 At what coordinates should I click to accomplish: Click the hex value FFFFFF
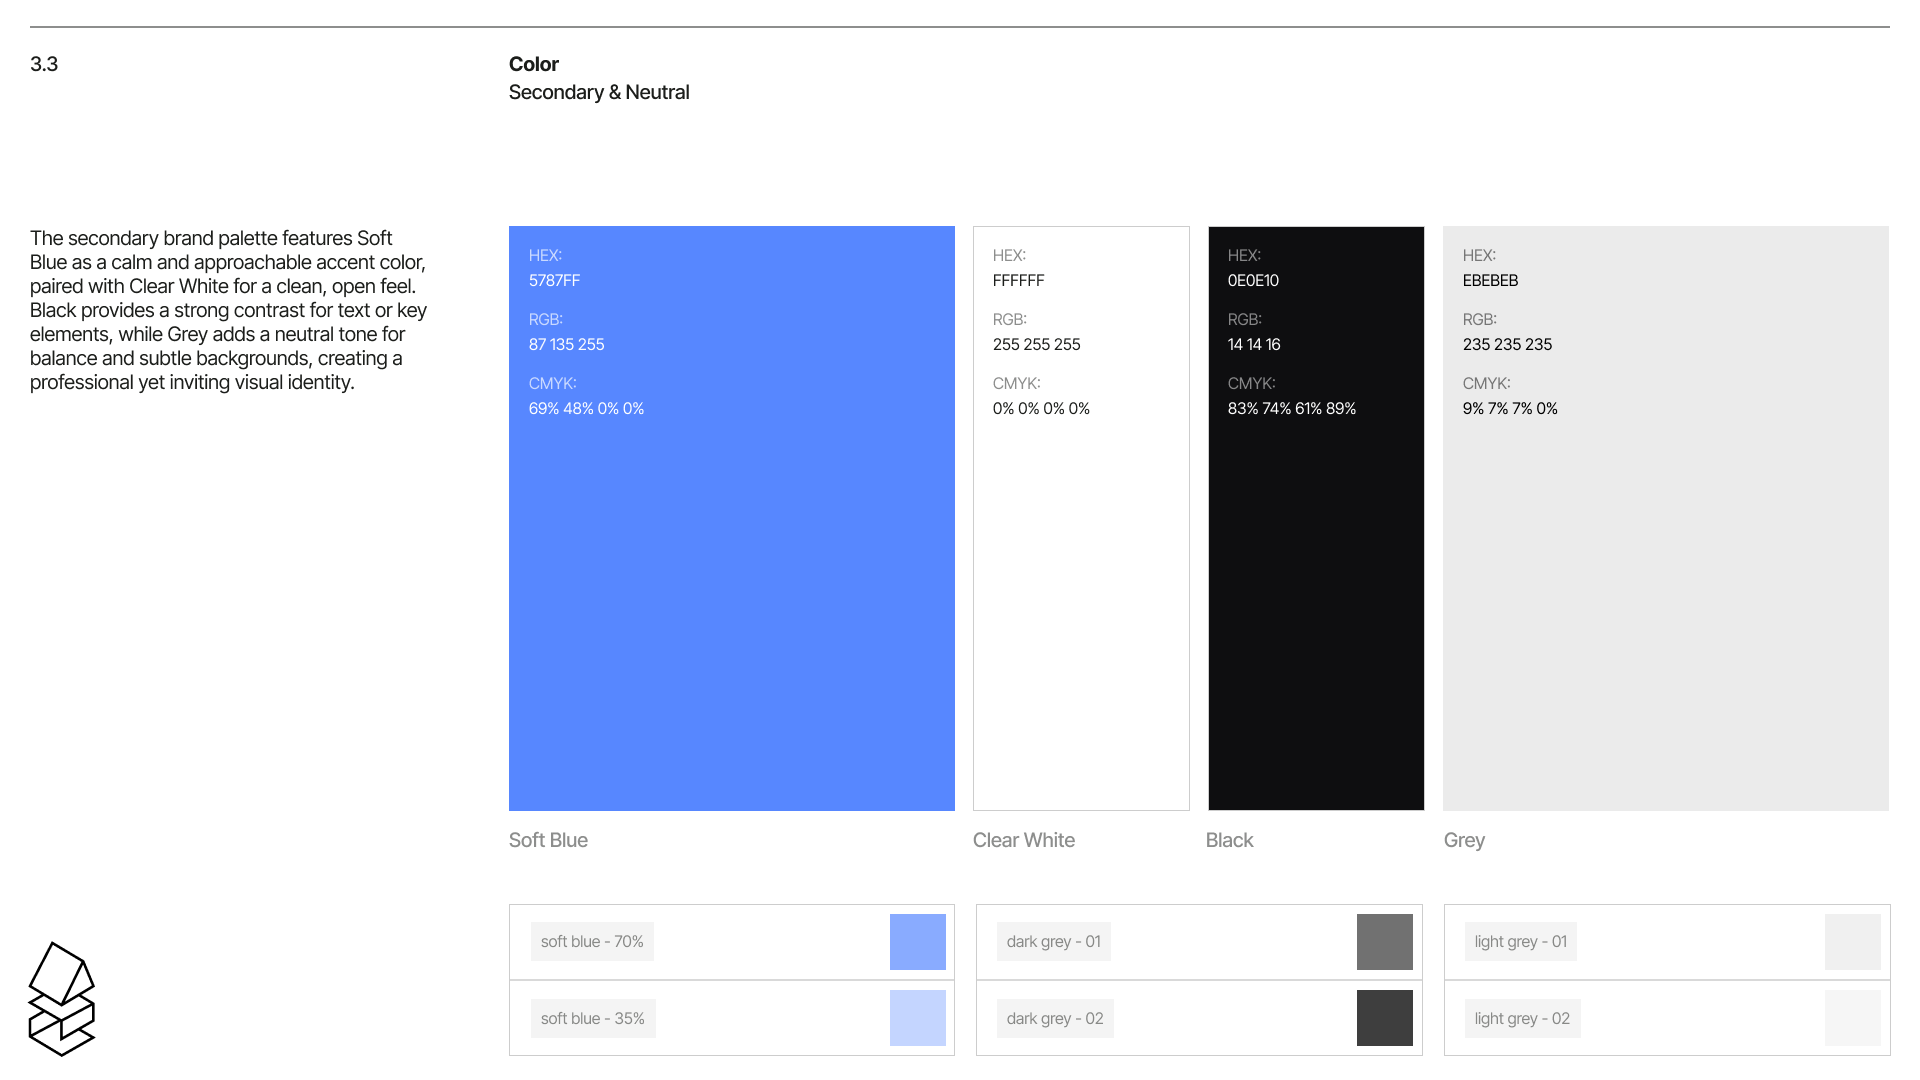[1018, 281]
